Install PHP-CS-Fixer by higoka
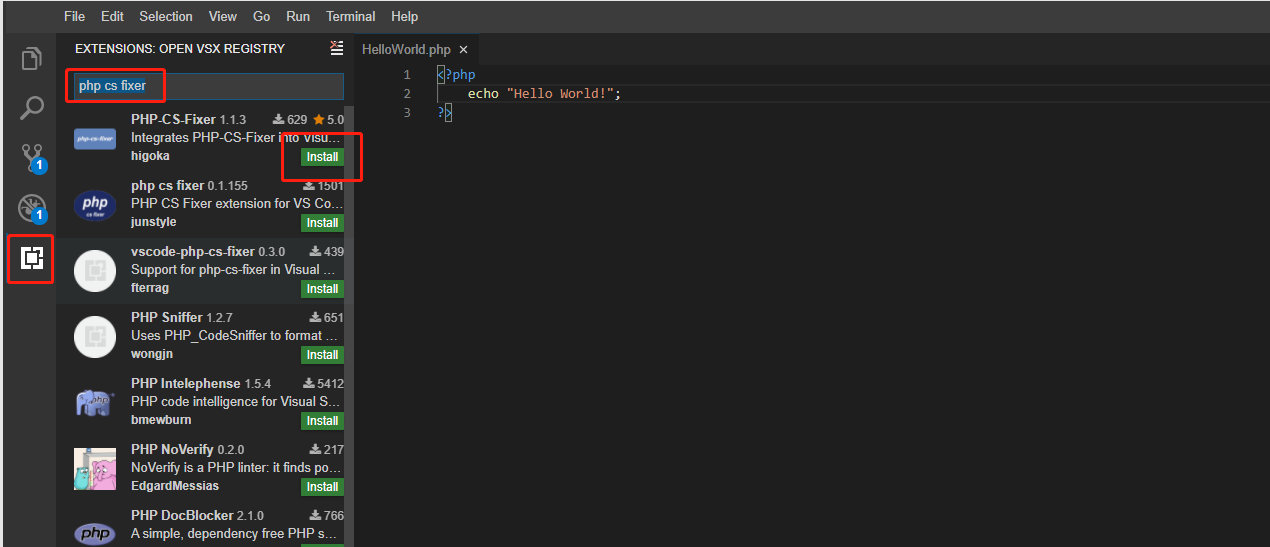The height and width of the screenshot is (547, 1270). pos(322,157)
